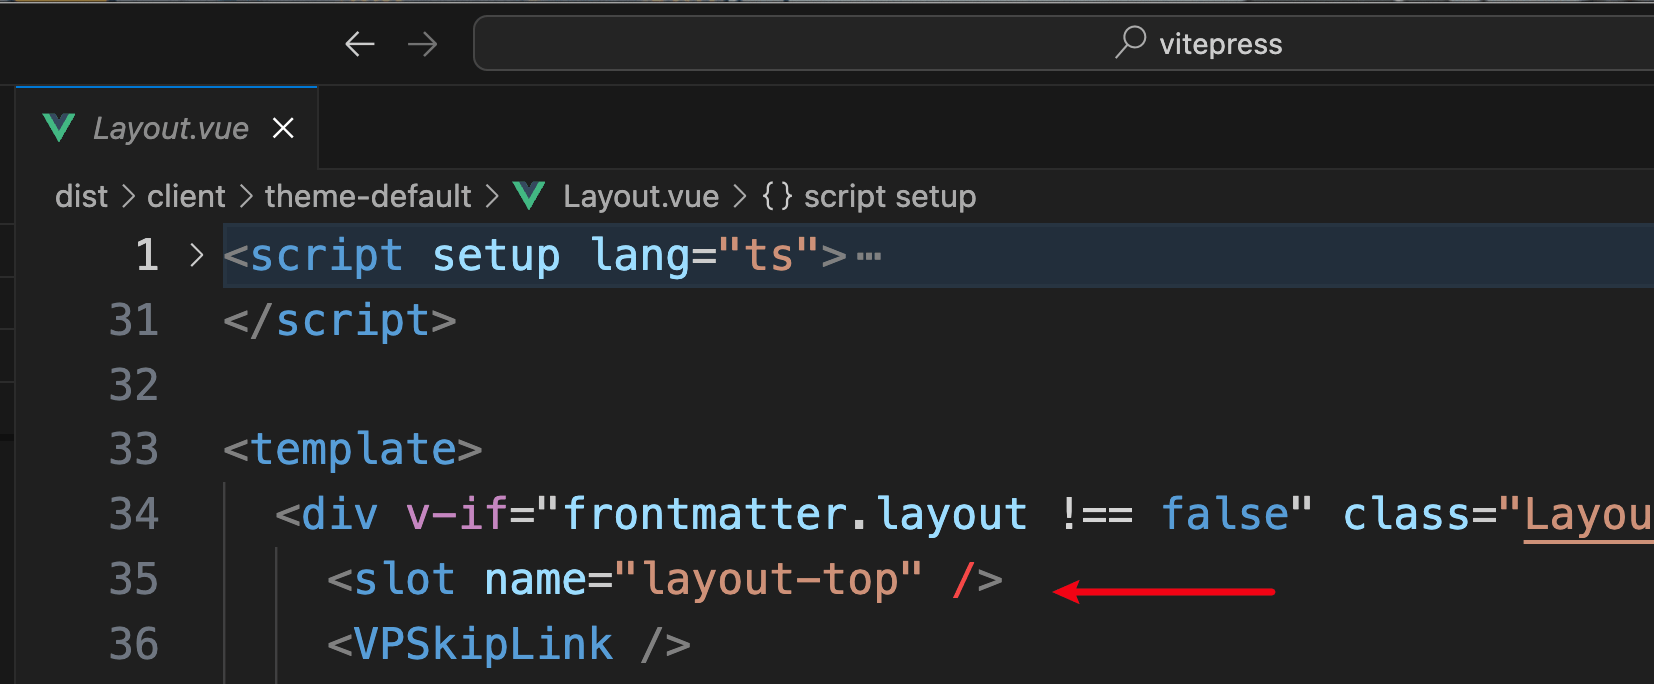Open the 'theme-default' breadcrumb dropdown

coord(368,196)
